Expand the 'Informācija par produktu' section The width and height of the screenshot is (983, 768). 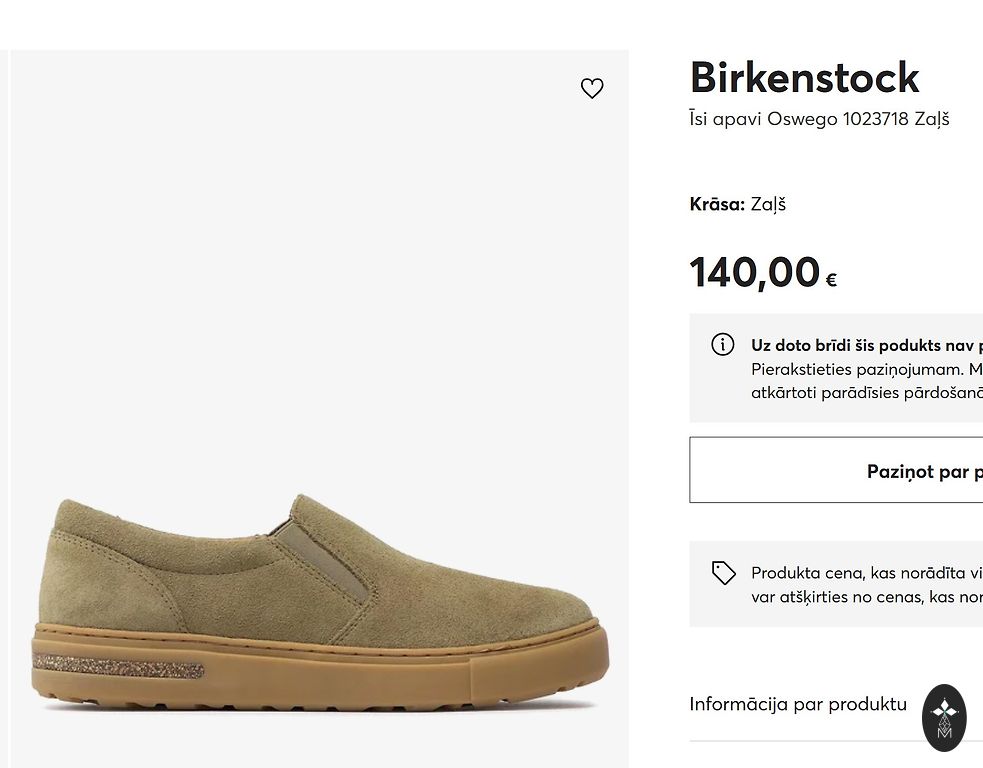[798, 704]
